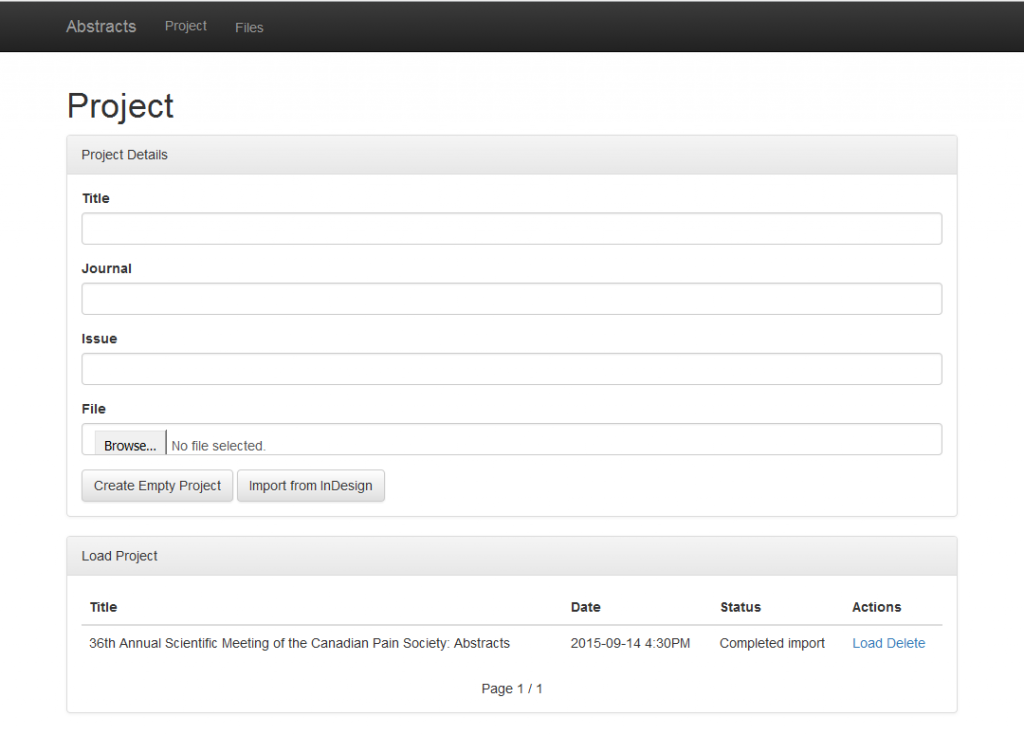Load the Canadian Pain Society project
The height and width of the screenshot is (735, 1024).
click(x=868, y=643)
